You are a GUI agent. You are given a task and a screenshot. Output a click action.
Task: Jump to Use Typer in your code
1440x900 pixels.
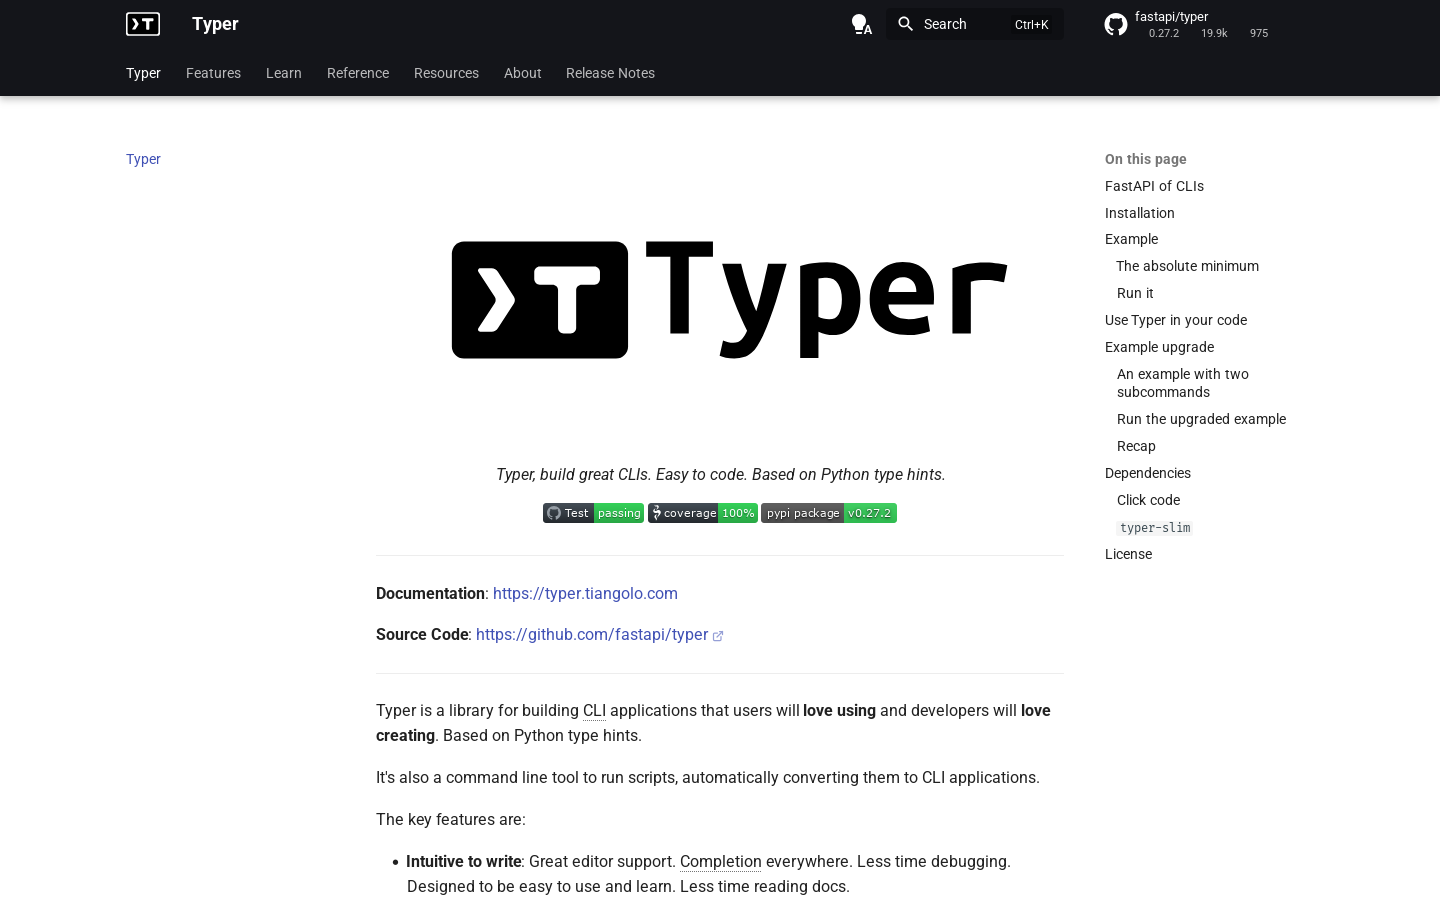(1176, 320)
